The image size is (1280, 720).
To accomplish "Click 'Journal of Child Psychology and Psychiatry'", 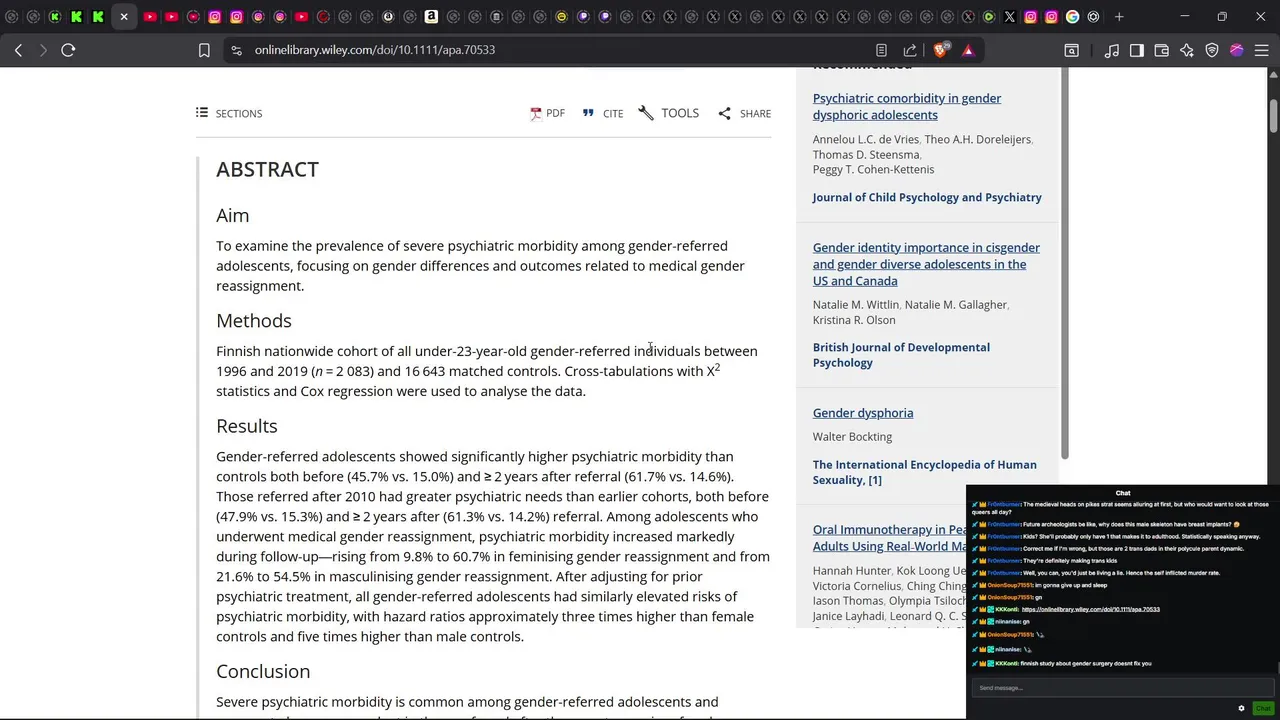I will pyautogui.click(x=927, y=197).
